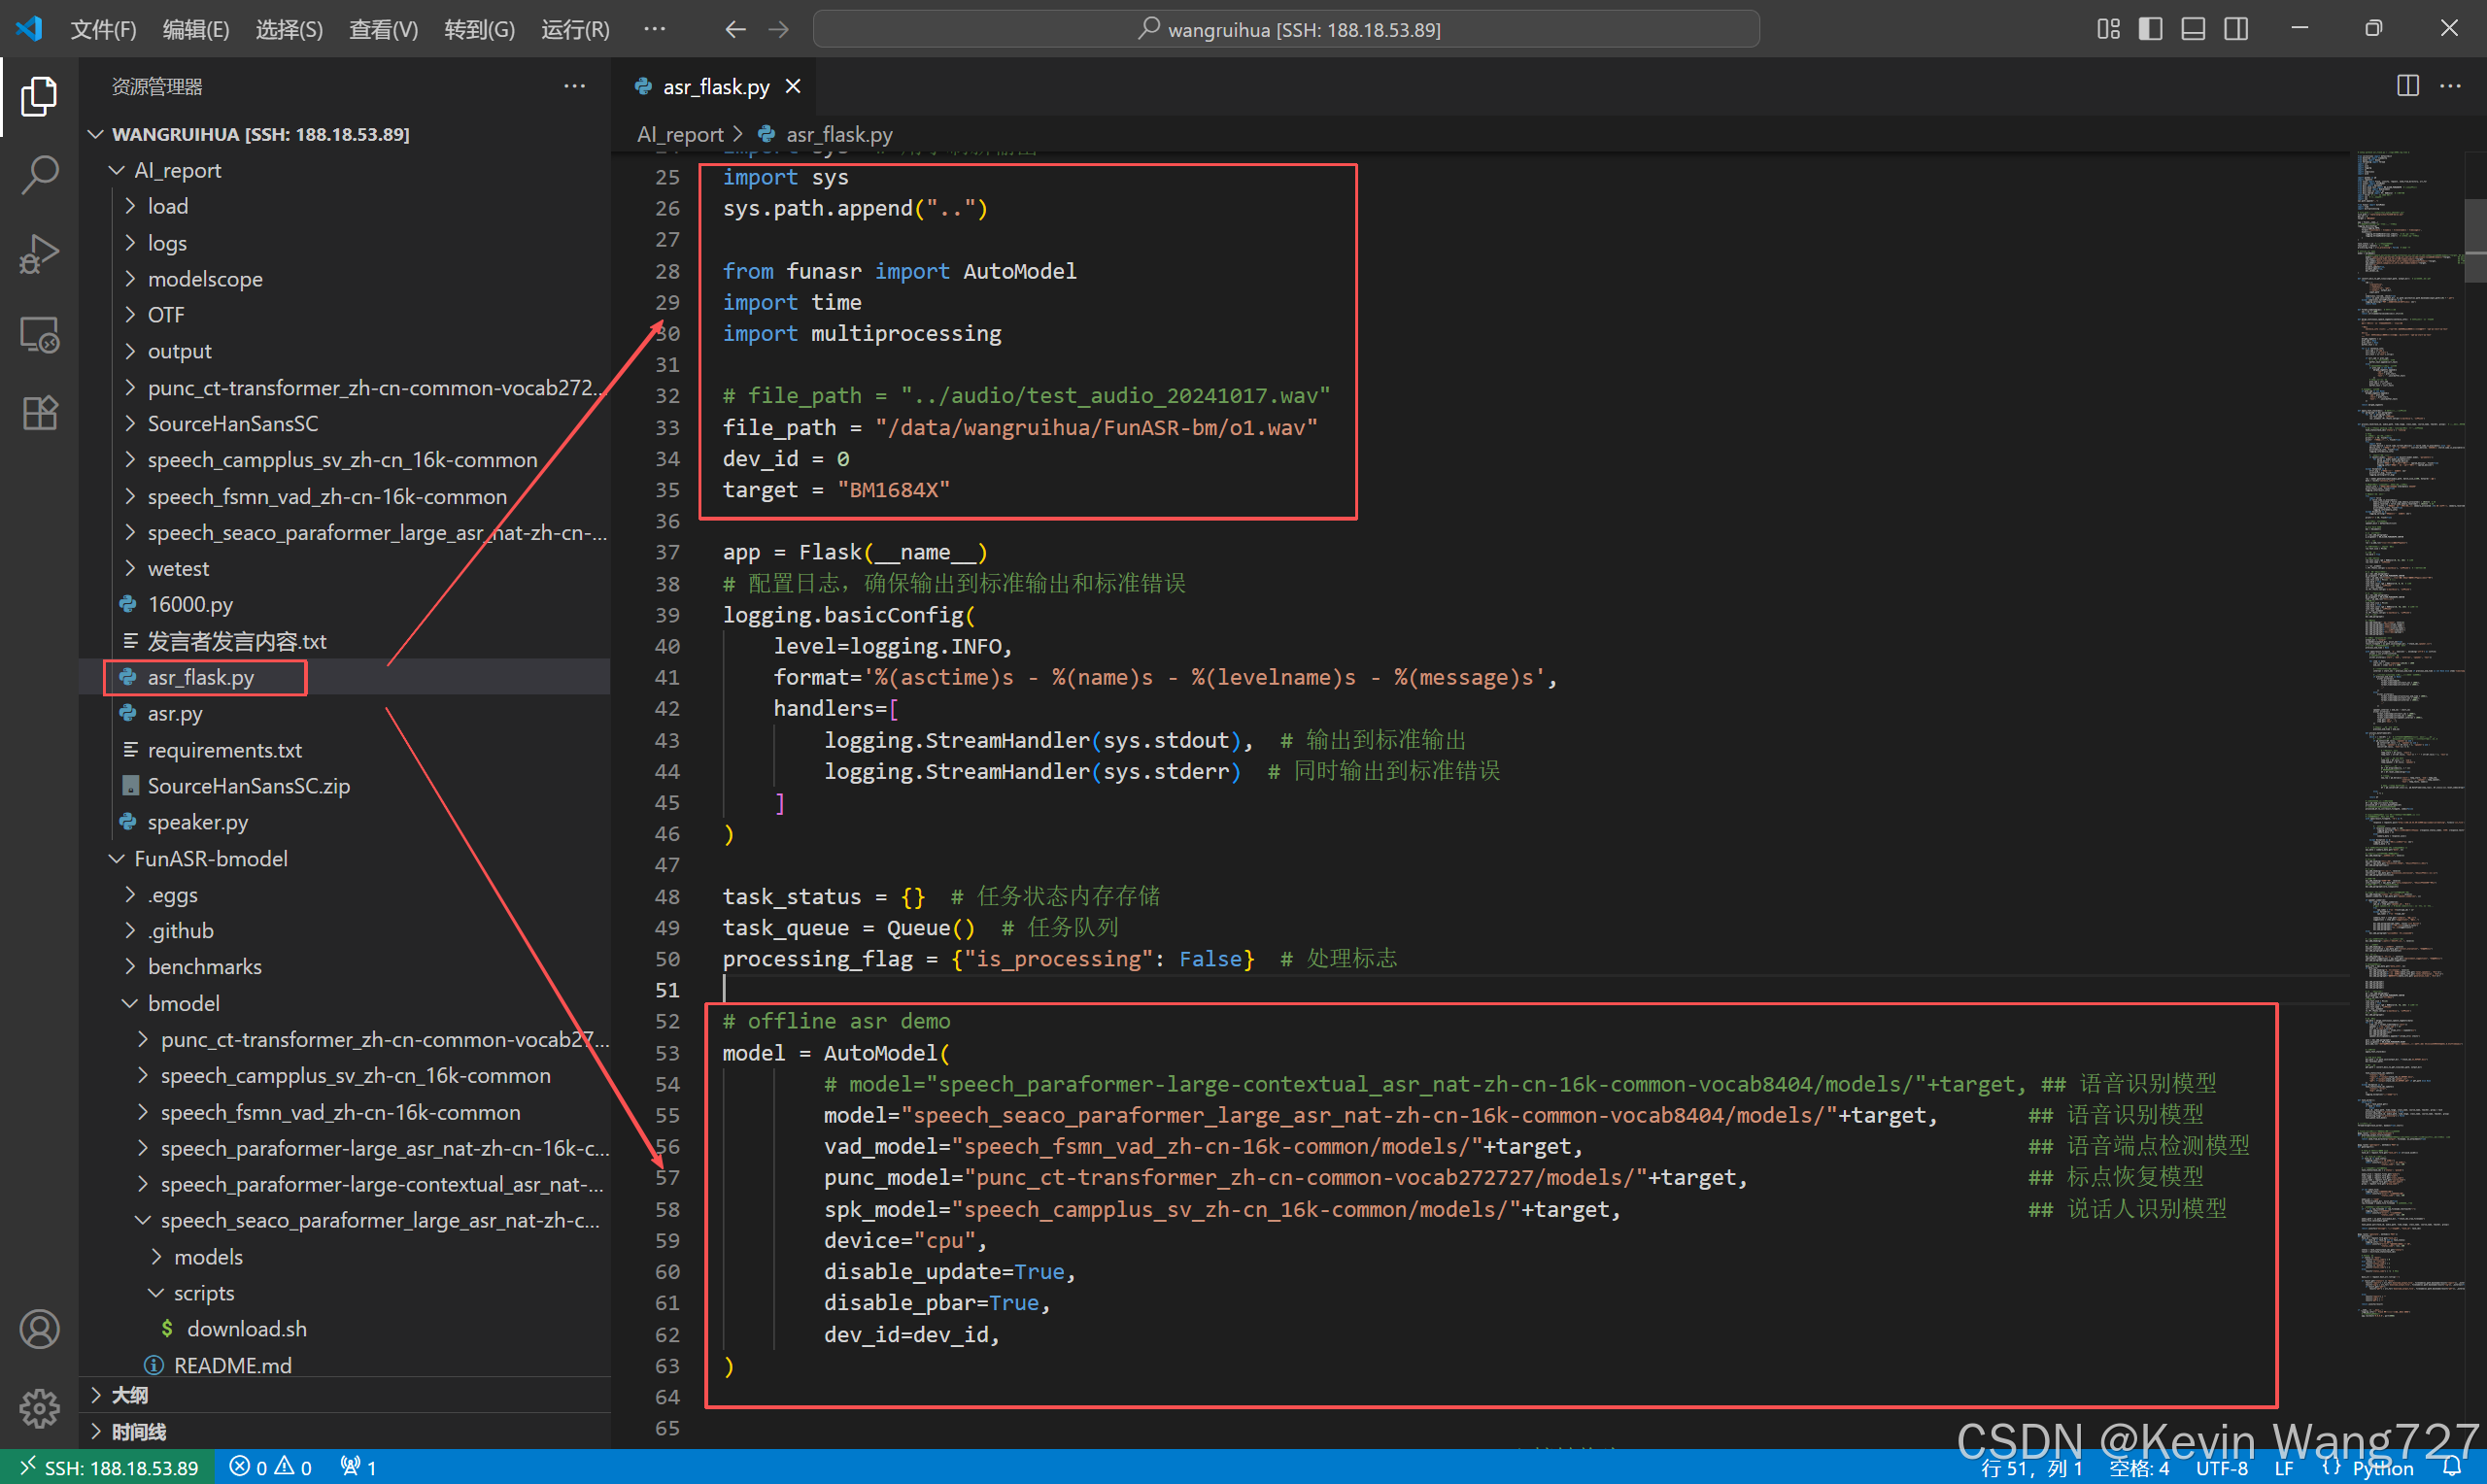Expand the modelscope folder

[345, 279]
